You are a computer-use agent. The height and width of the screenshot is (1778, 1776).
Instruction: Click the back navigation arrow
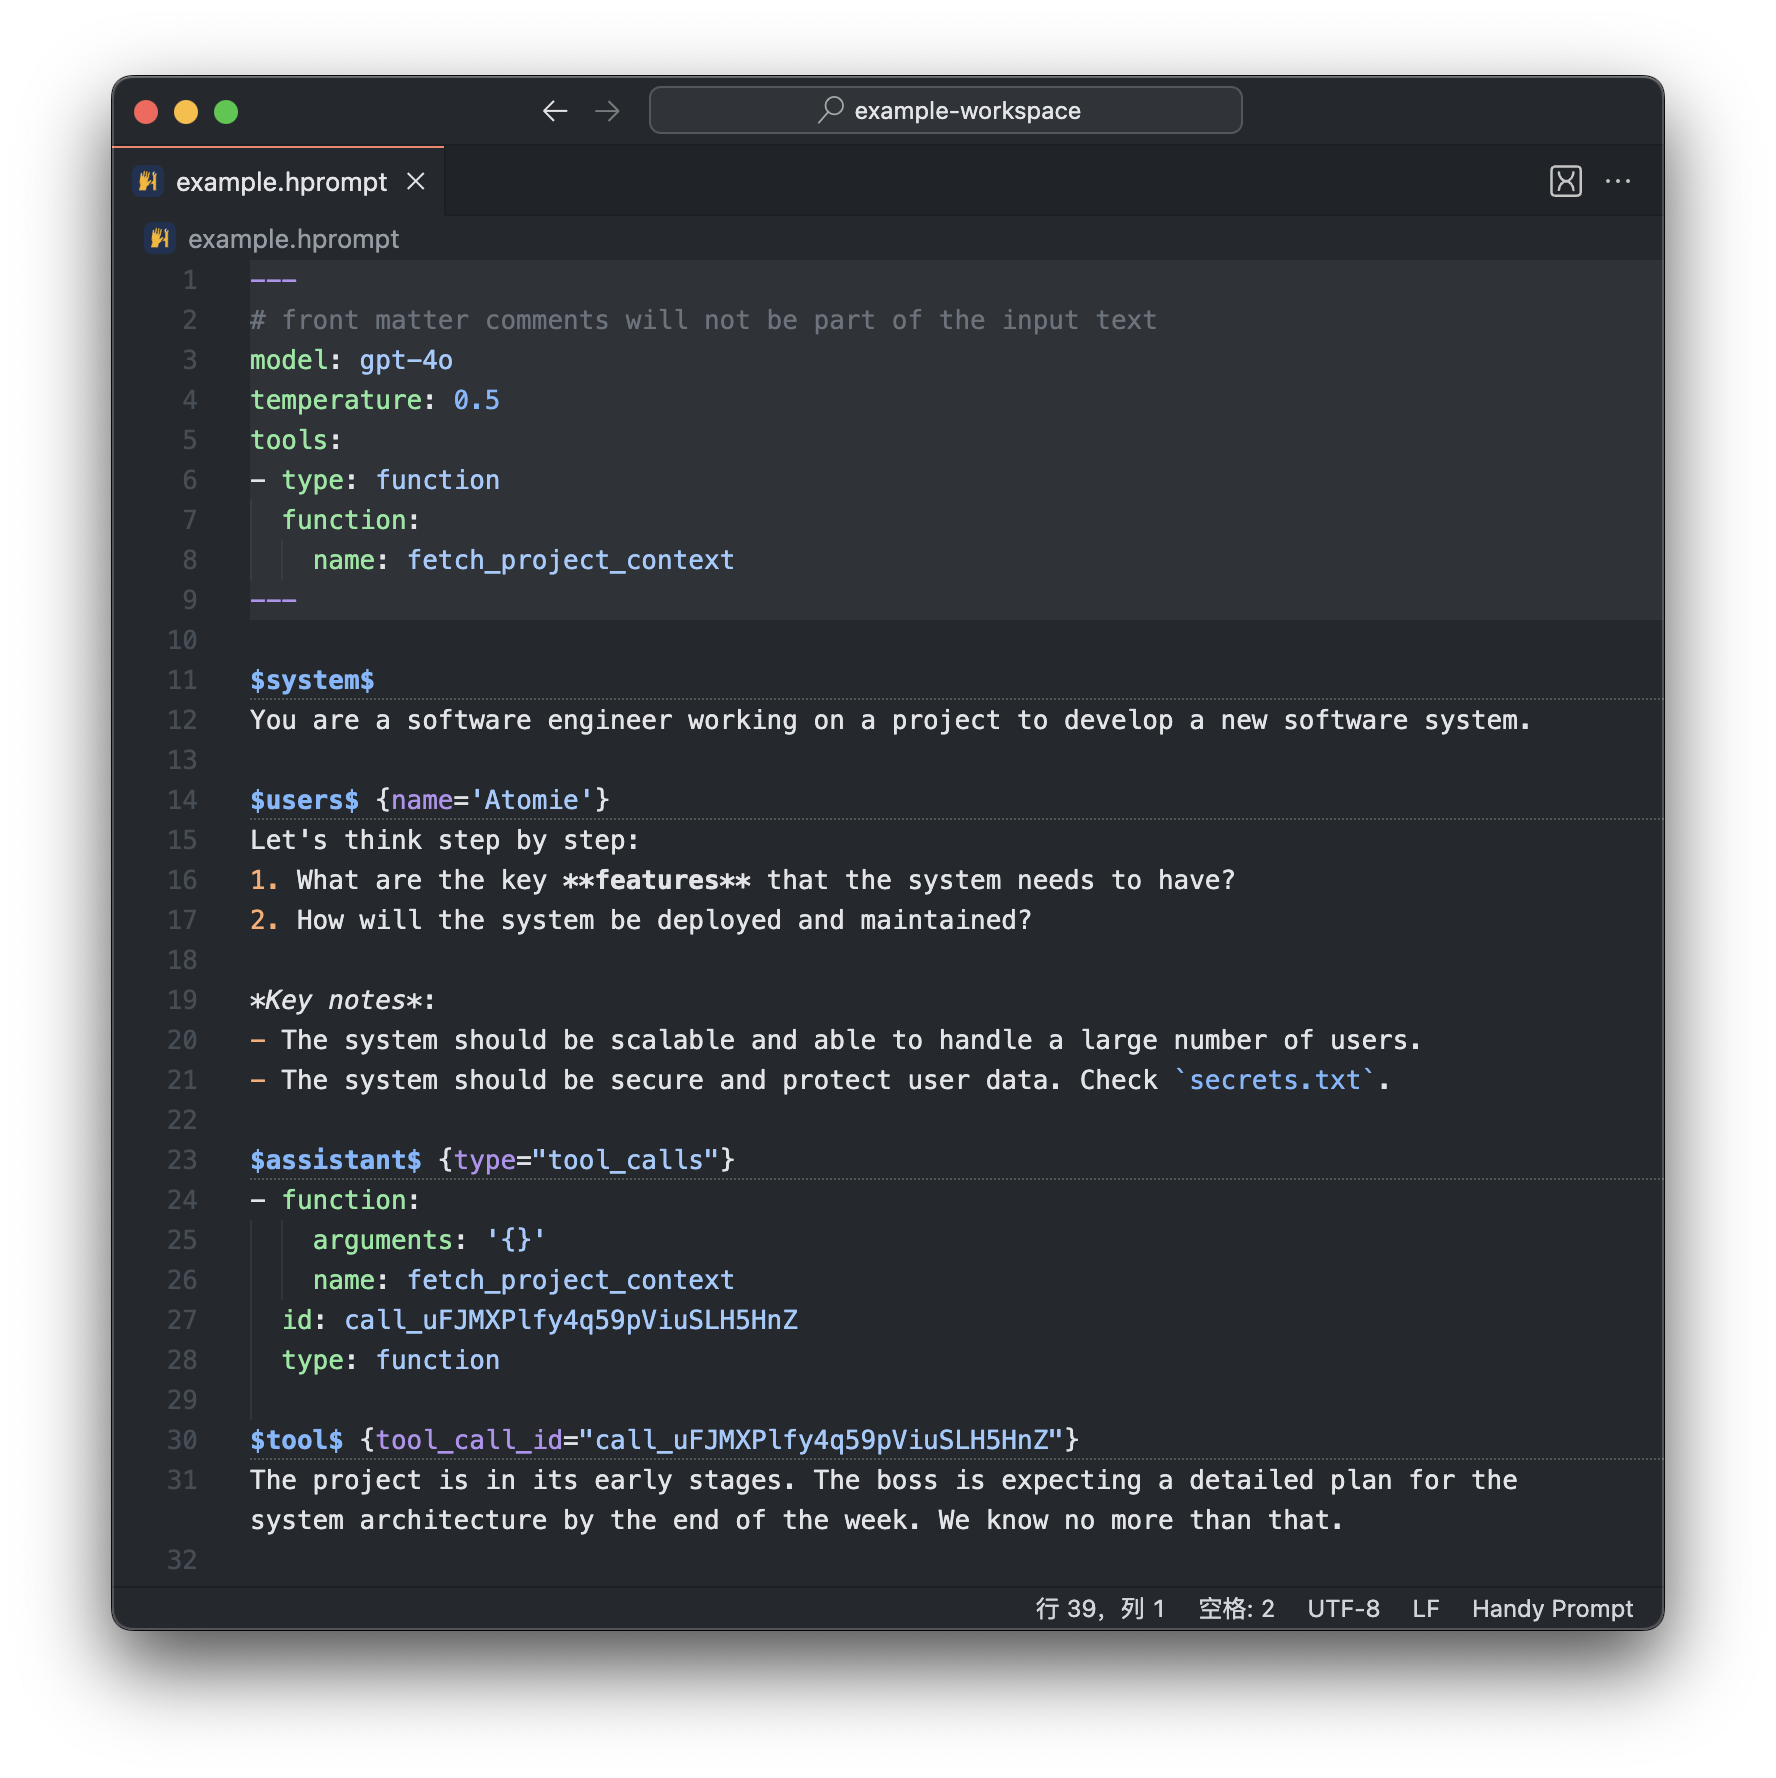tap(555, 111)
